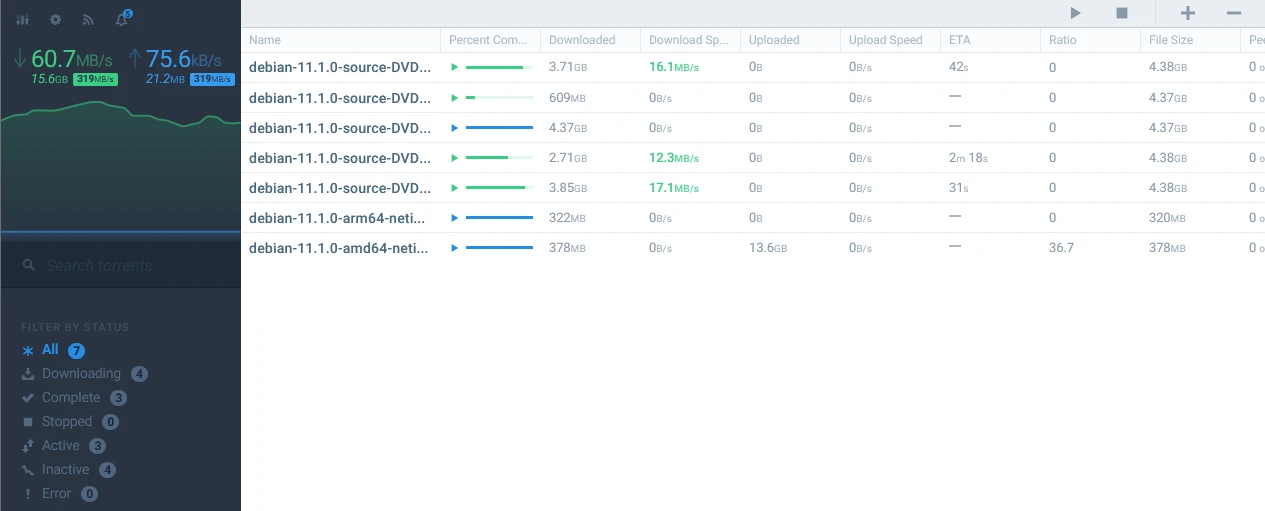The width and height of the screenshot is (1265, 511).
Task: Select the All status filter
Action: pos(53,350)
